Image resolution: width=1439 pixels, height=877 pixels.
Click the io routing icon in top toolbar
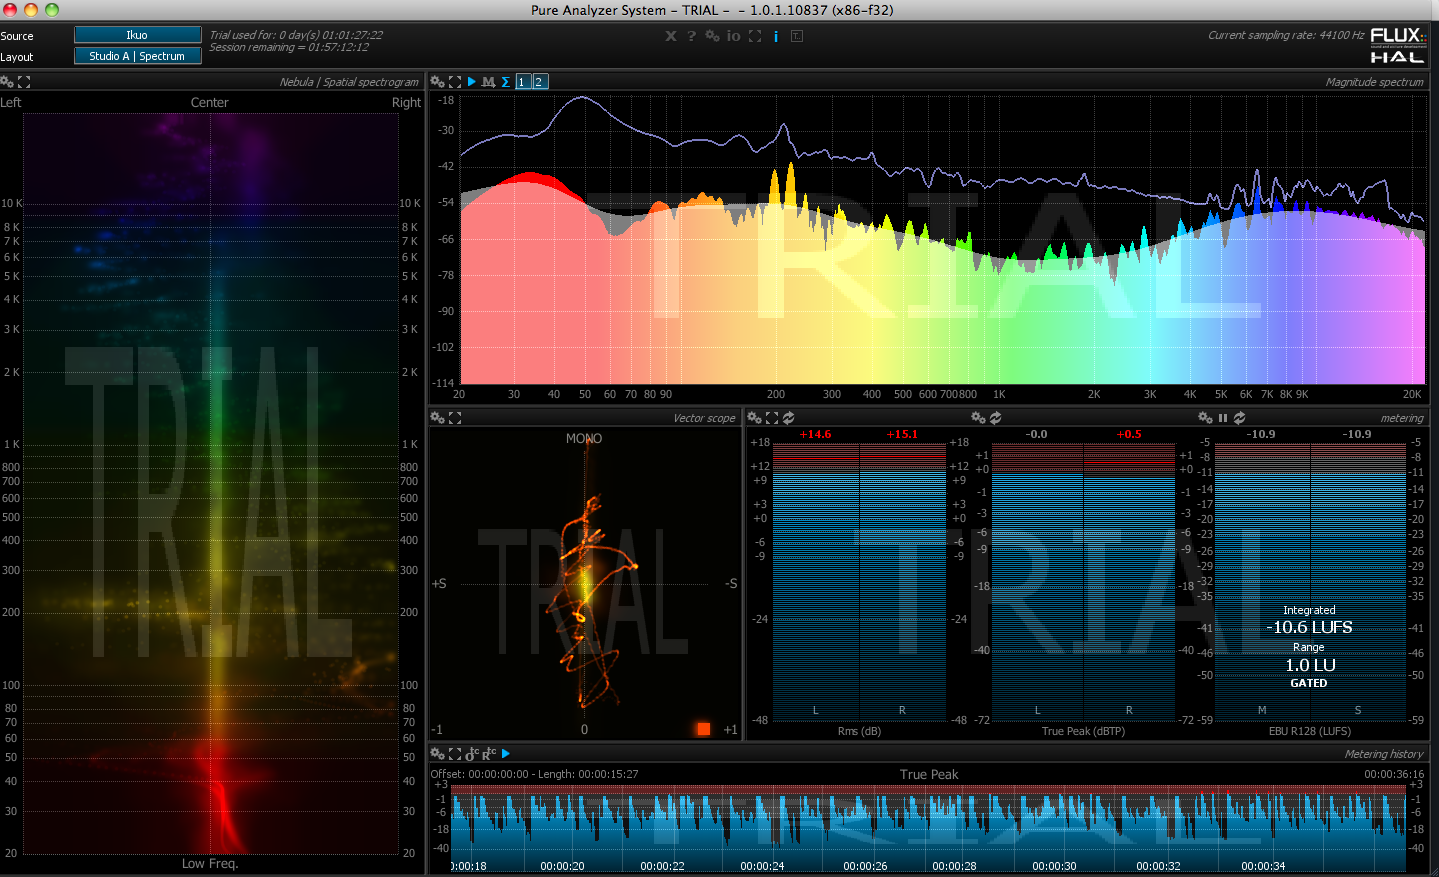pyautogui.click(x=733, y=36)
